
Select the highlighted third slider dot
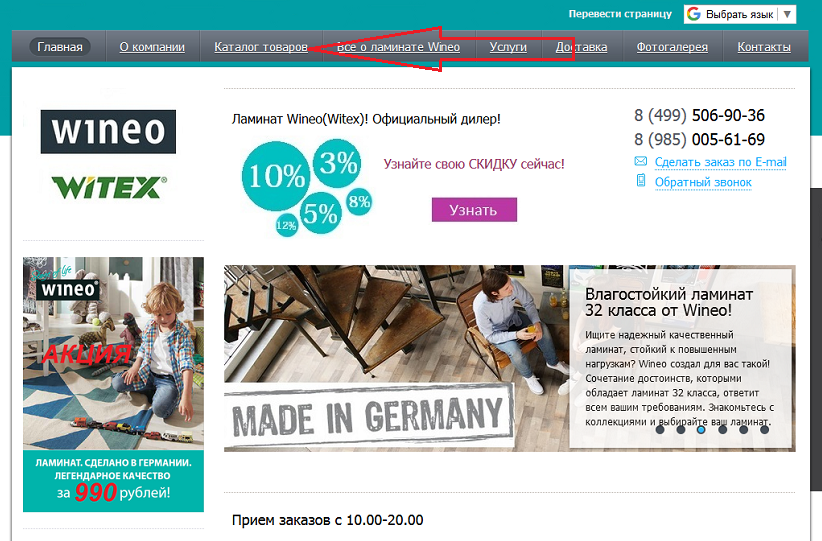701,429
